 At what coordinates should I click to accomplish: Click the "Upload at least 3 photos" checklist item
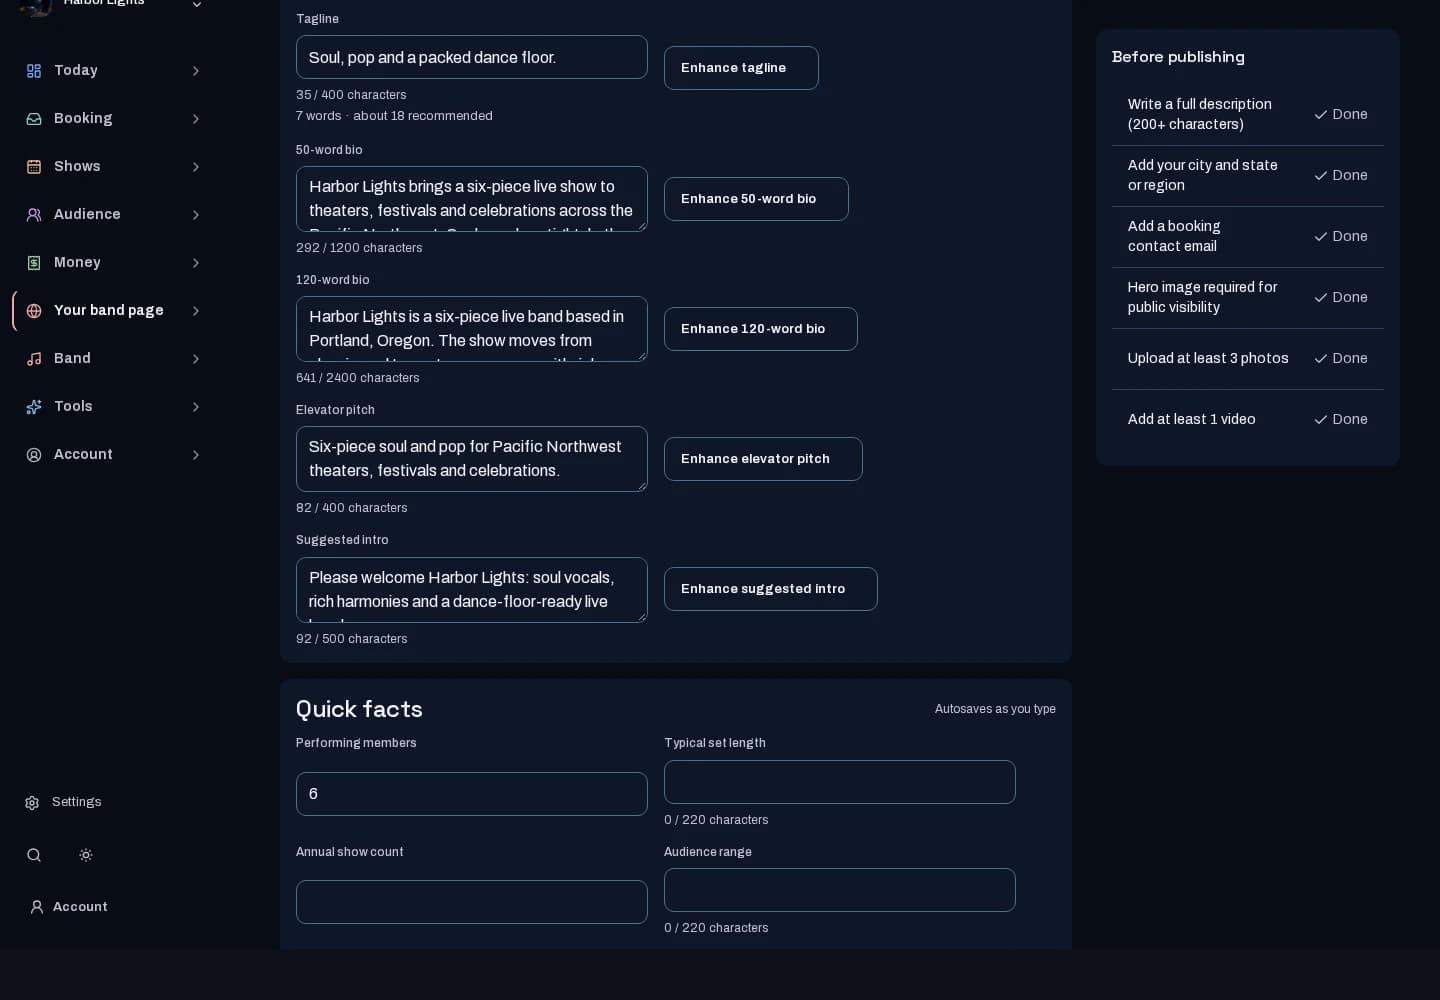pyautogui.click(x=1248, y=359)
